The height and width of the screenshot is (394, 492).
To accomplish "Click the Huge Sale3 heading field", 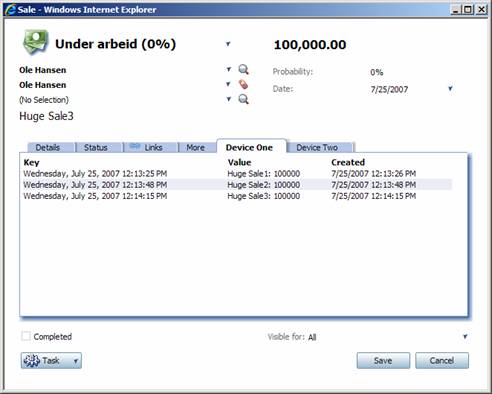I will pyautogui.click(x=46, y=116).
